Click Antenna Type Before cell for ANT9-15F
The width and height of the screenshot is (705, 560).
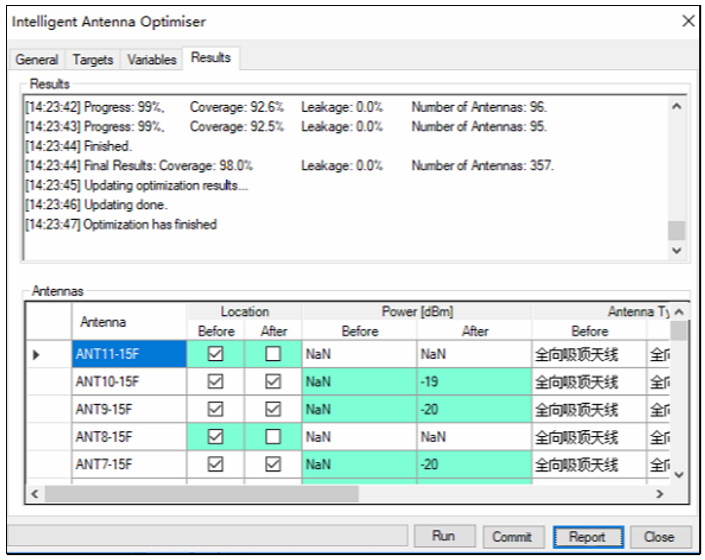click(589, 409)
